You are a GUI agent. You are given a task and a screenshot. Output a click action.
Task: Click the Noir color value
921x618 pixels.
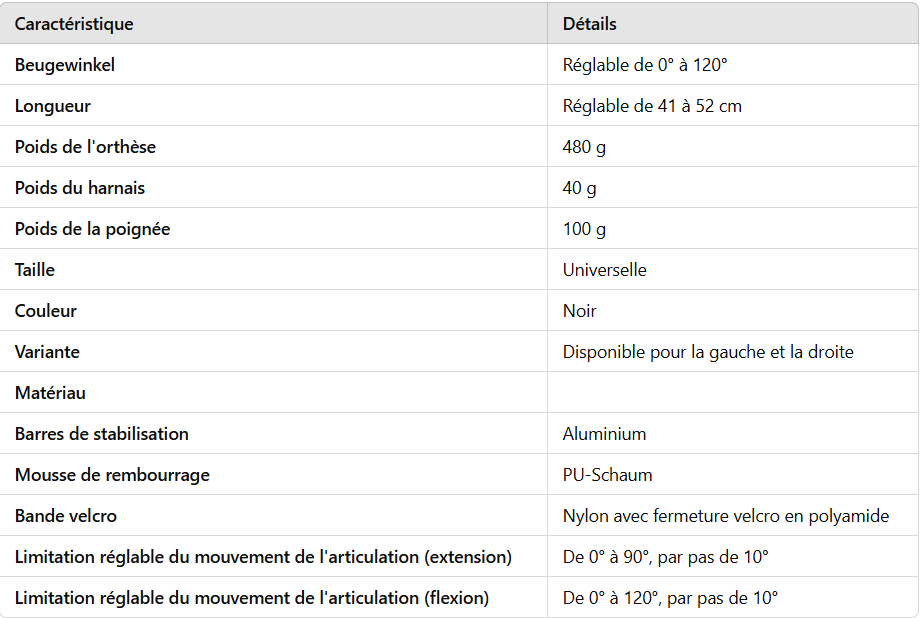[580, 311]
